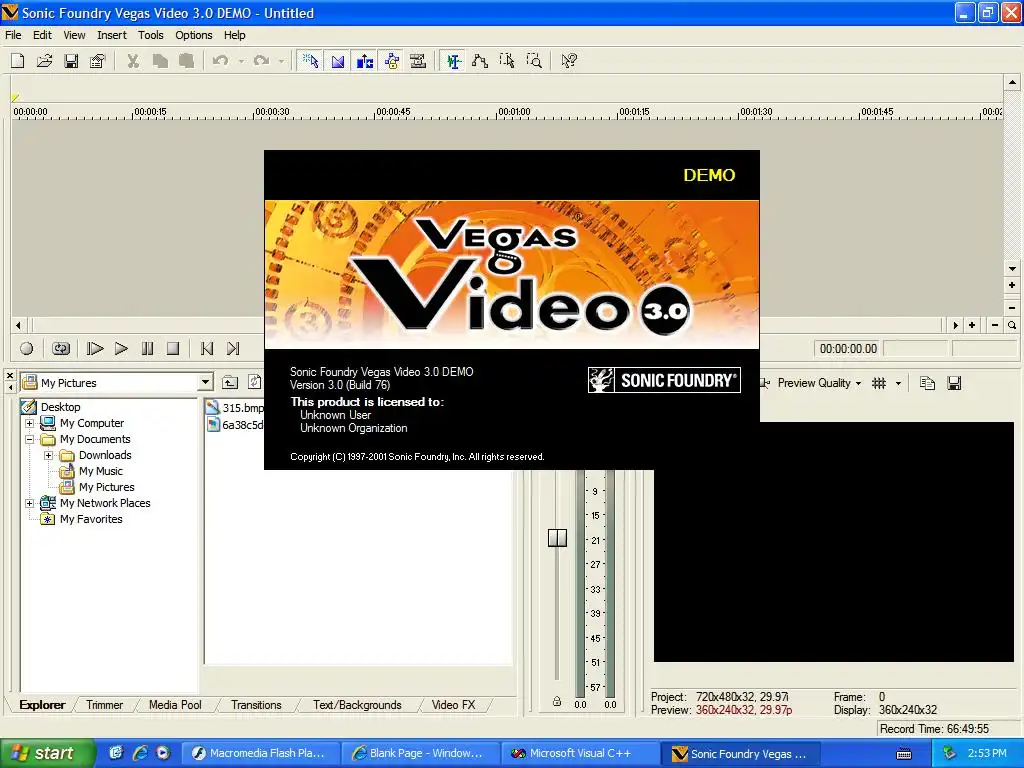This screenshot has width=1024, height=768.
Task: Select My Pictures folder in tree
Action: (106, 487)
